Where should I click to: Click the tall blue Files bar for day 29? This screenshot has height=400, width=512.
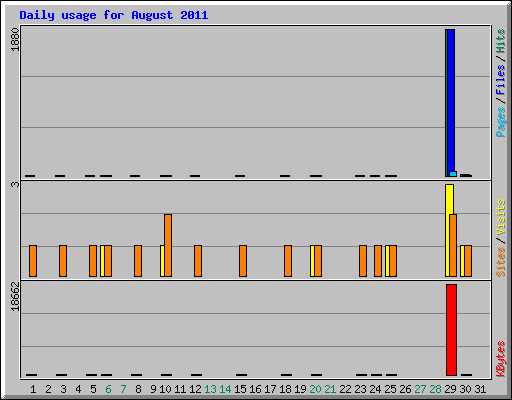click(x=451, y=100)
